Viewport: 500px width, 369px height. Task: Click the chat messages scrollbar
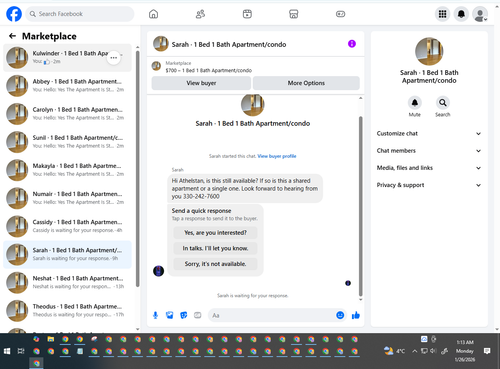pyautogui.click(x=360, y=206)
